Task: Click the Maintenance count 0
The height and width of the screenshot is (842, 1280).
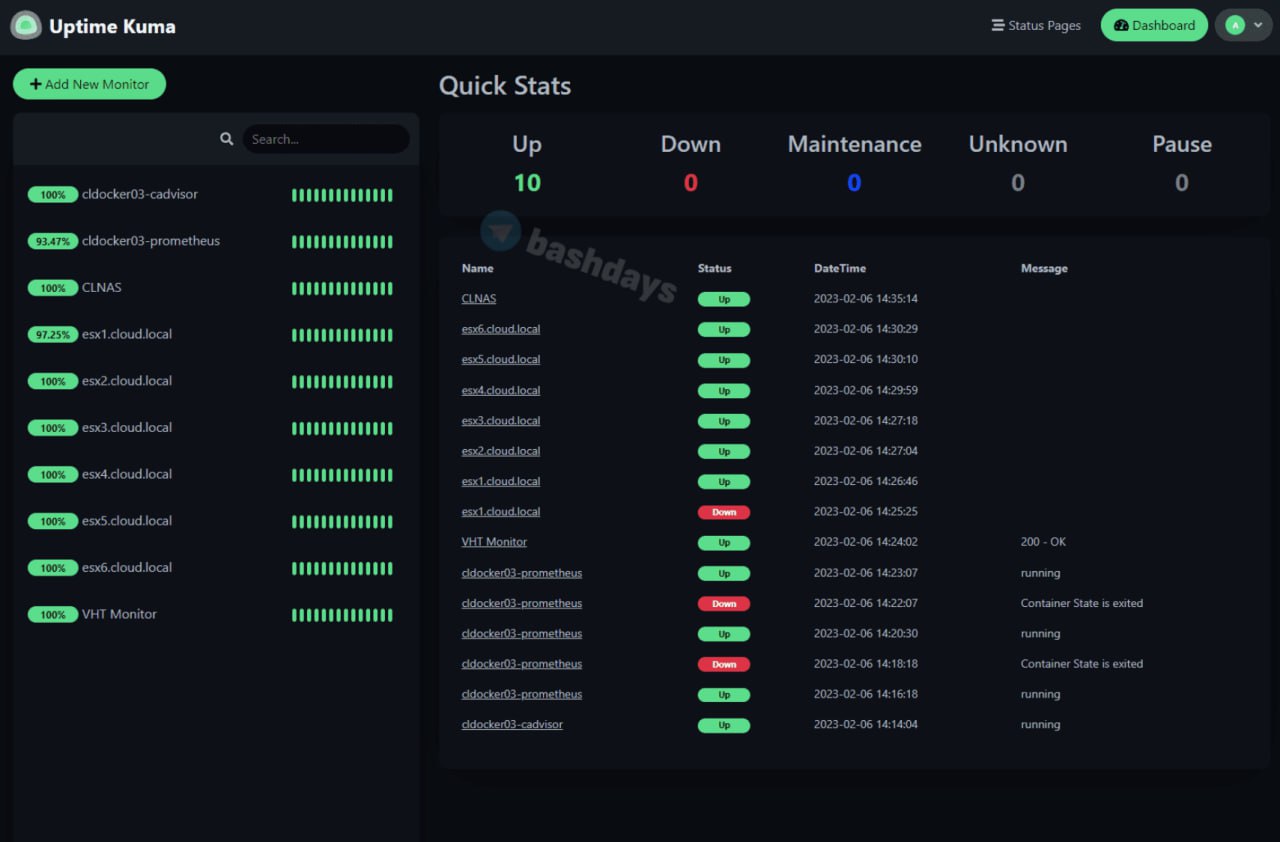Action: click(x=854, y=183)
